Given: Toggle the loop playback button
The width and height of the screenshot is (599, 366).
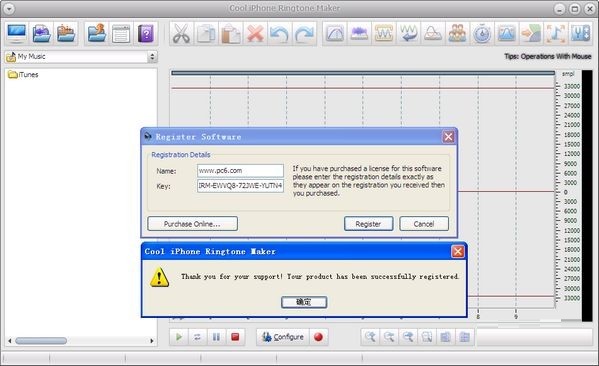Looking at the screenshot, I should click(197, 337).
